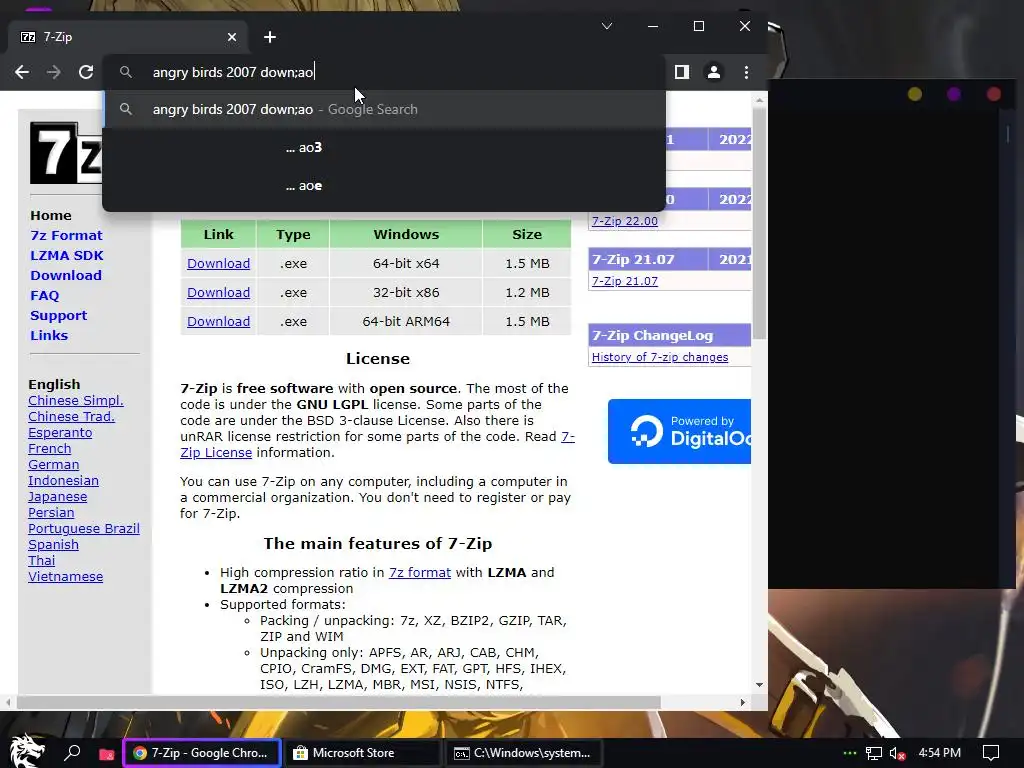The width and height of the screenshot is (1024, 768).
Task: Switch to 7-Zip Google Chrome taskbar button
Action: click(x=202, y=753)
